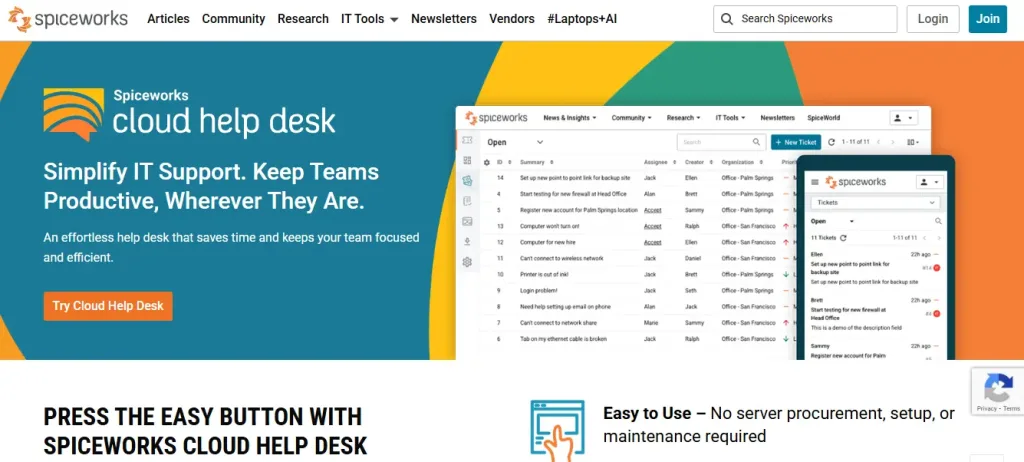This screenshot has width=1024, height=462.
Task: Open the settings gear in the preview sidebar
Action: (467, 262)
